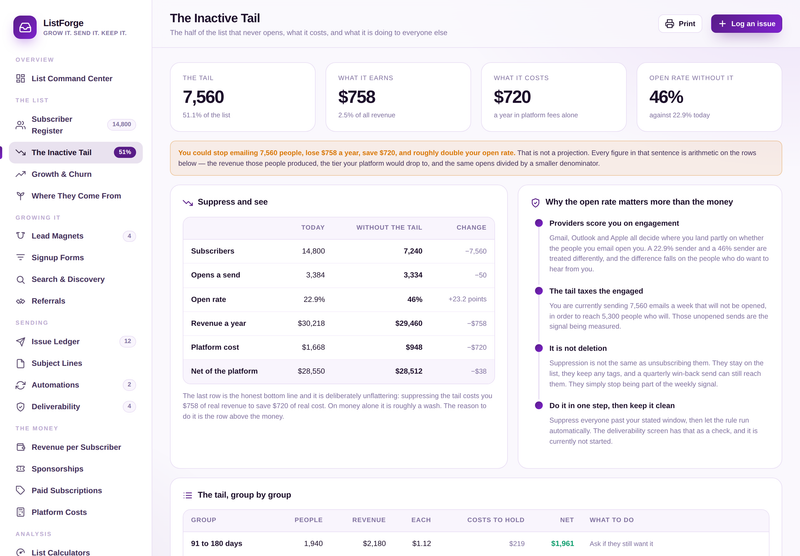Image resolution: width=800 pixels, height=556 pixels.
Task: Go to Platform Costs
Action: click(76, 512)
